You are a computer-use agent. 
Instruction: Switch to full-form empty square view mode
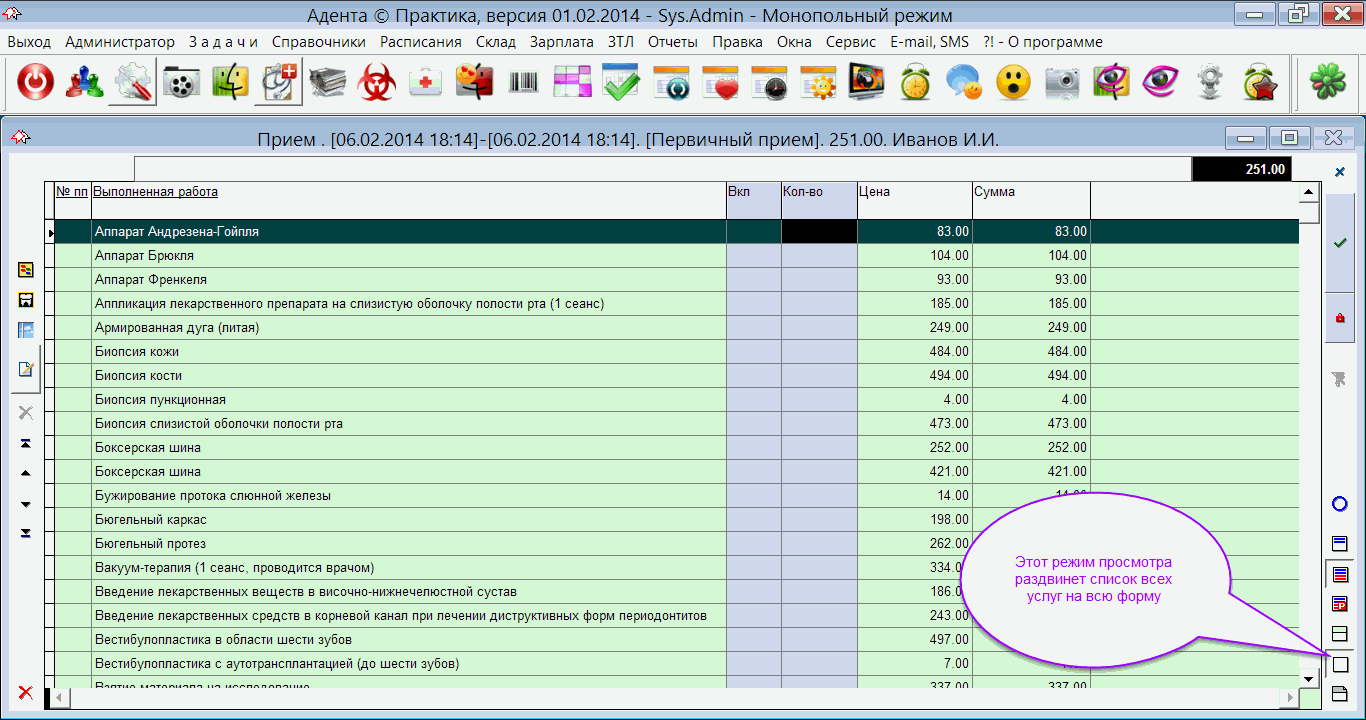(1340, 664)
